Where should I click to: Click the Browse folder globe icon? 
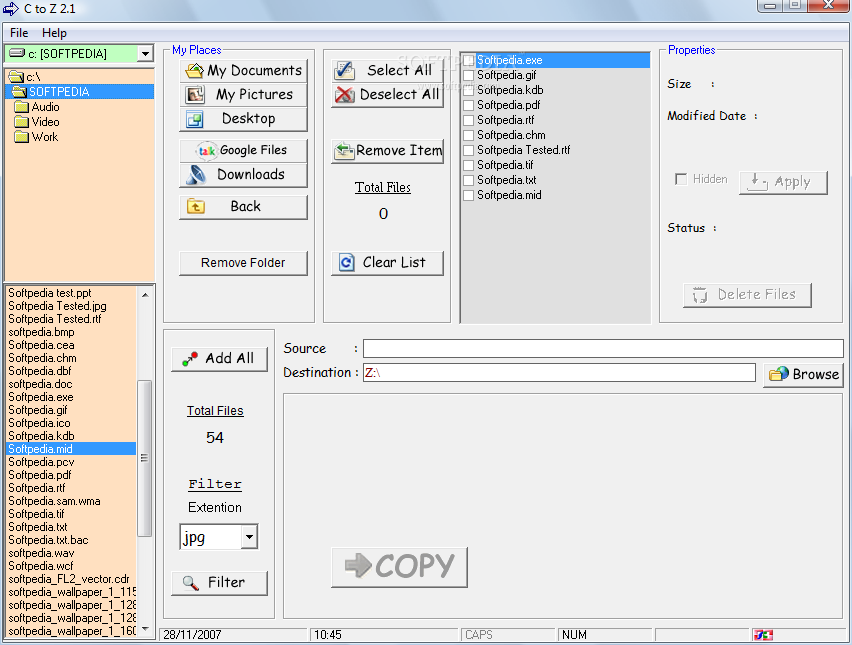tap(779, 374)
